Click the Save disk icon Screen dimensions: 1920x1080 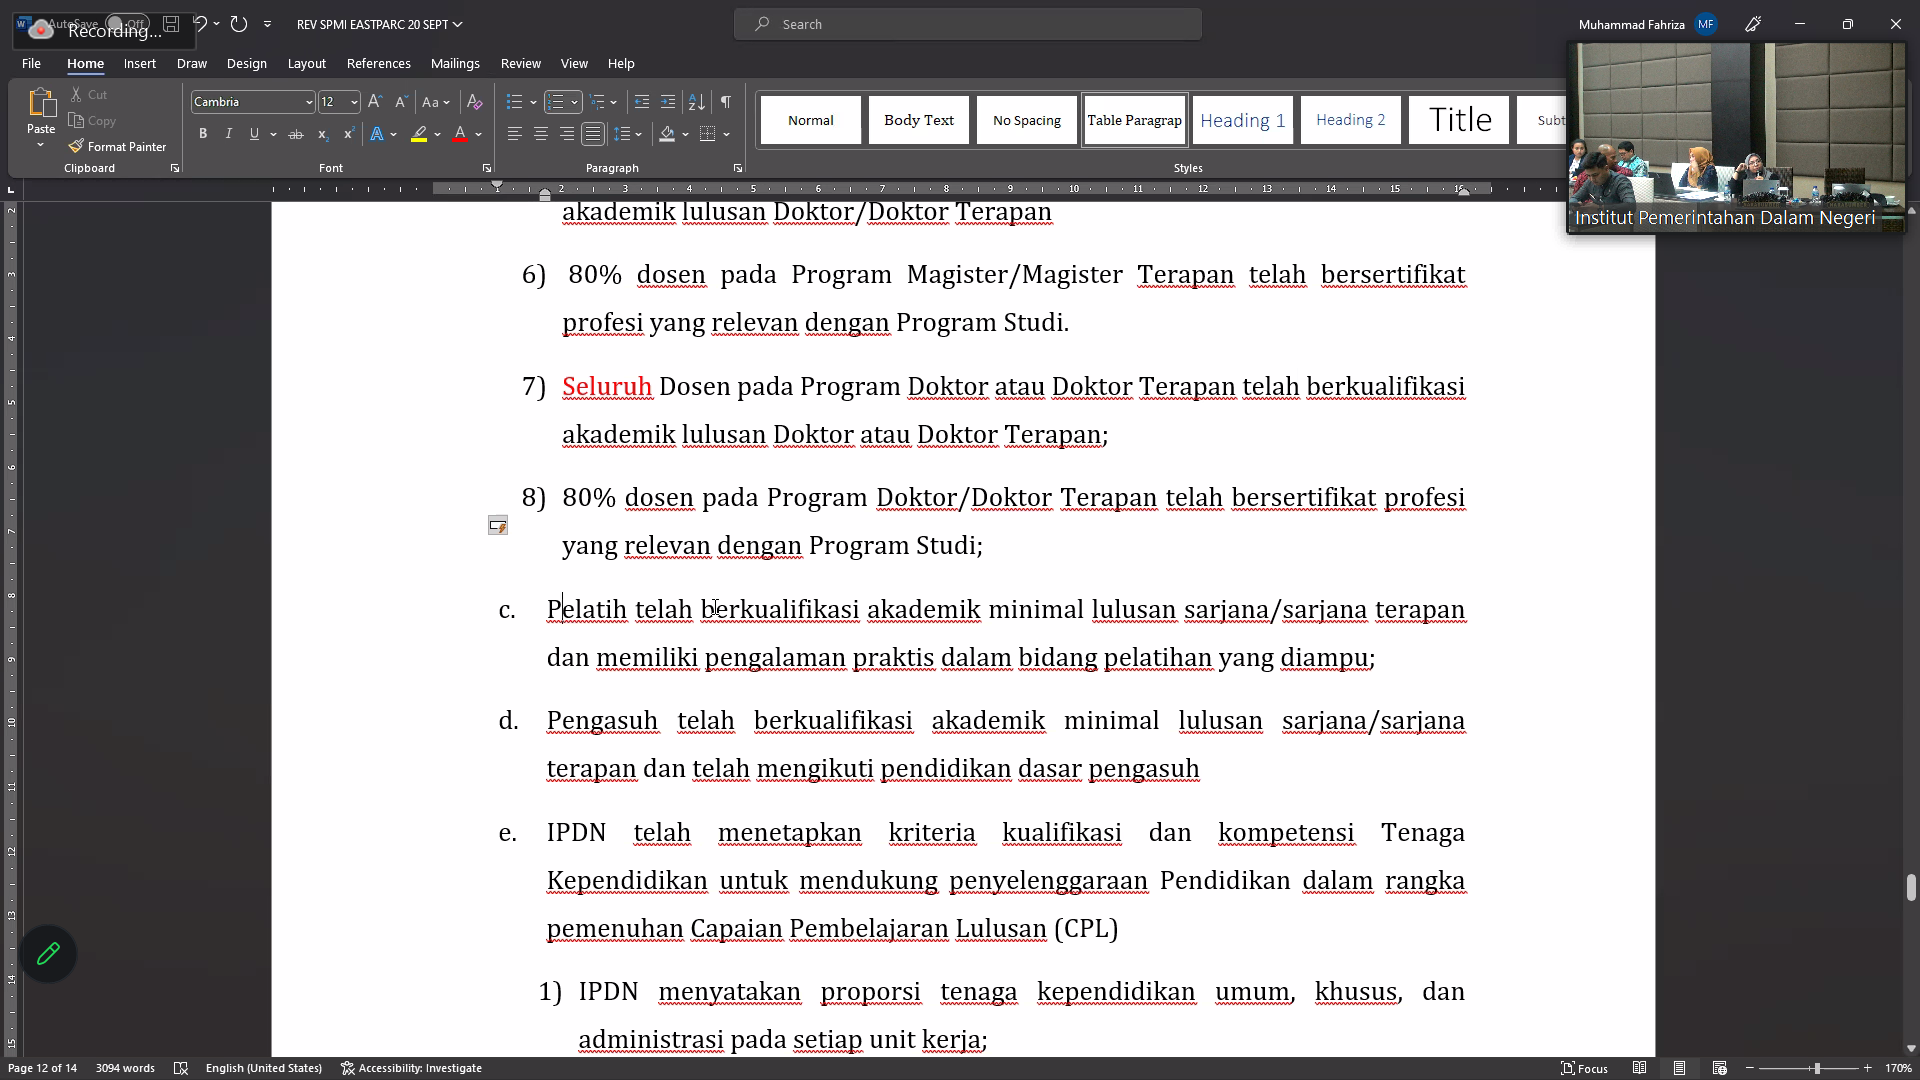(x=171, y=24)
